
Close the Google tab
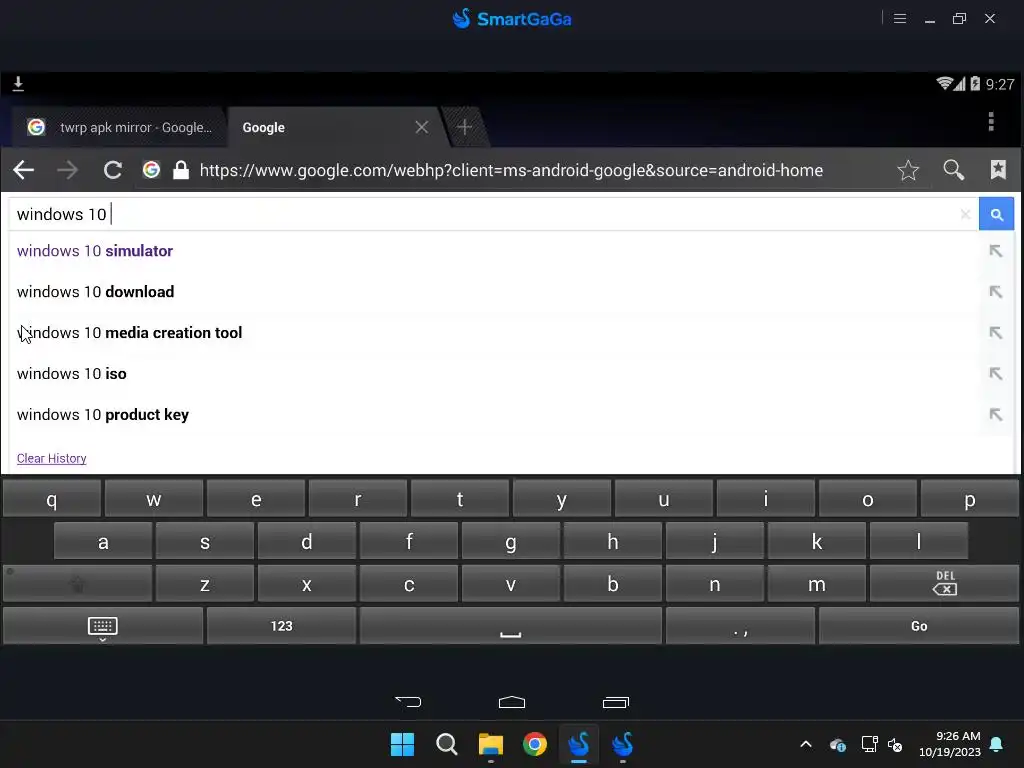pos(422,127)
